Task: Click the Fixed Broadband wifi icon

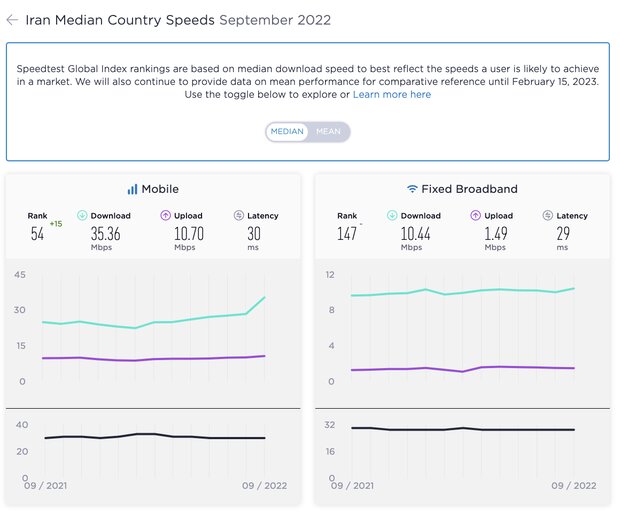Action: click(412, 189)
